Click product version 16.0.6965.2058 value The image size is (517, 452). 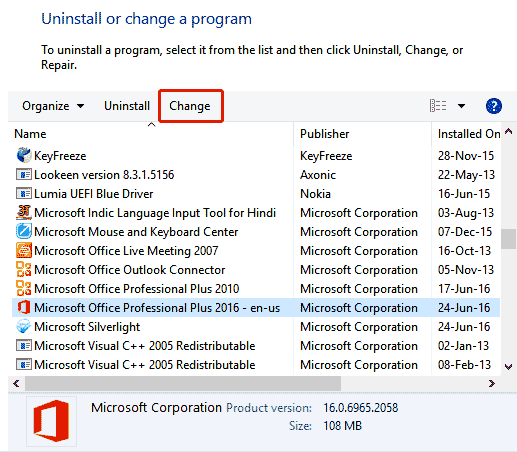(360, 407)
